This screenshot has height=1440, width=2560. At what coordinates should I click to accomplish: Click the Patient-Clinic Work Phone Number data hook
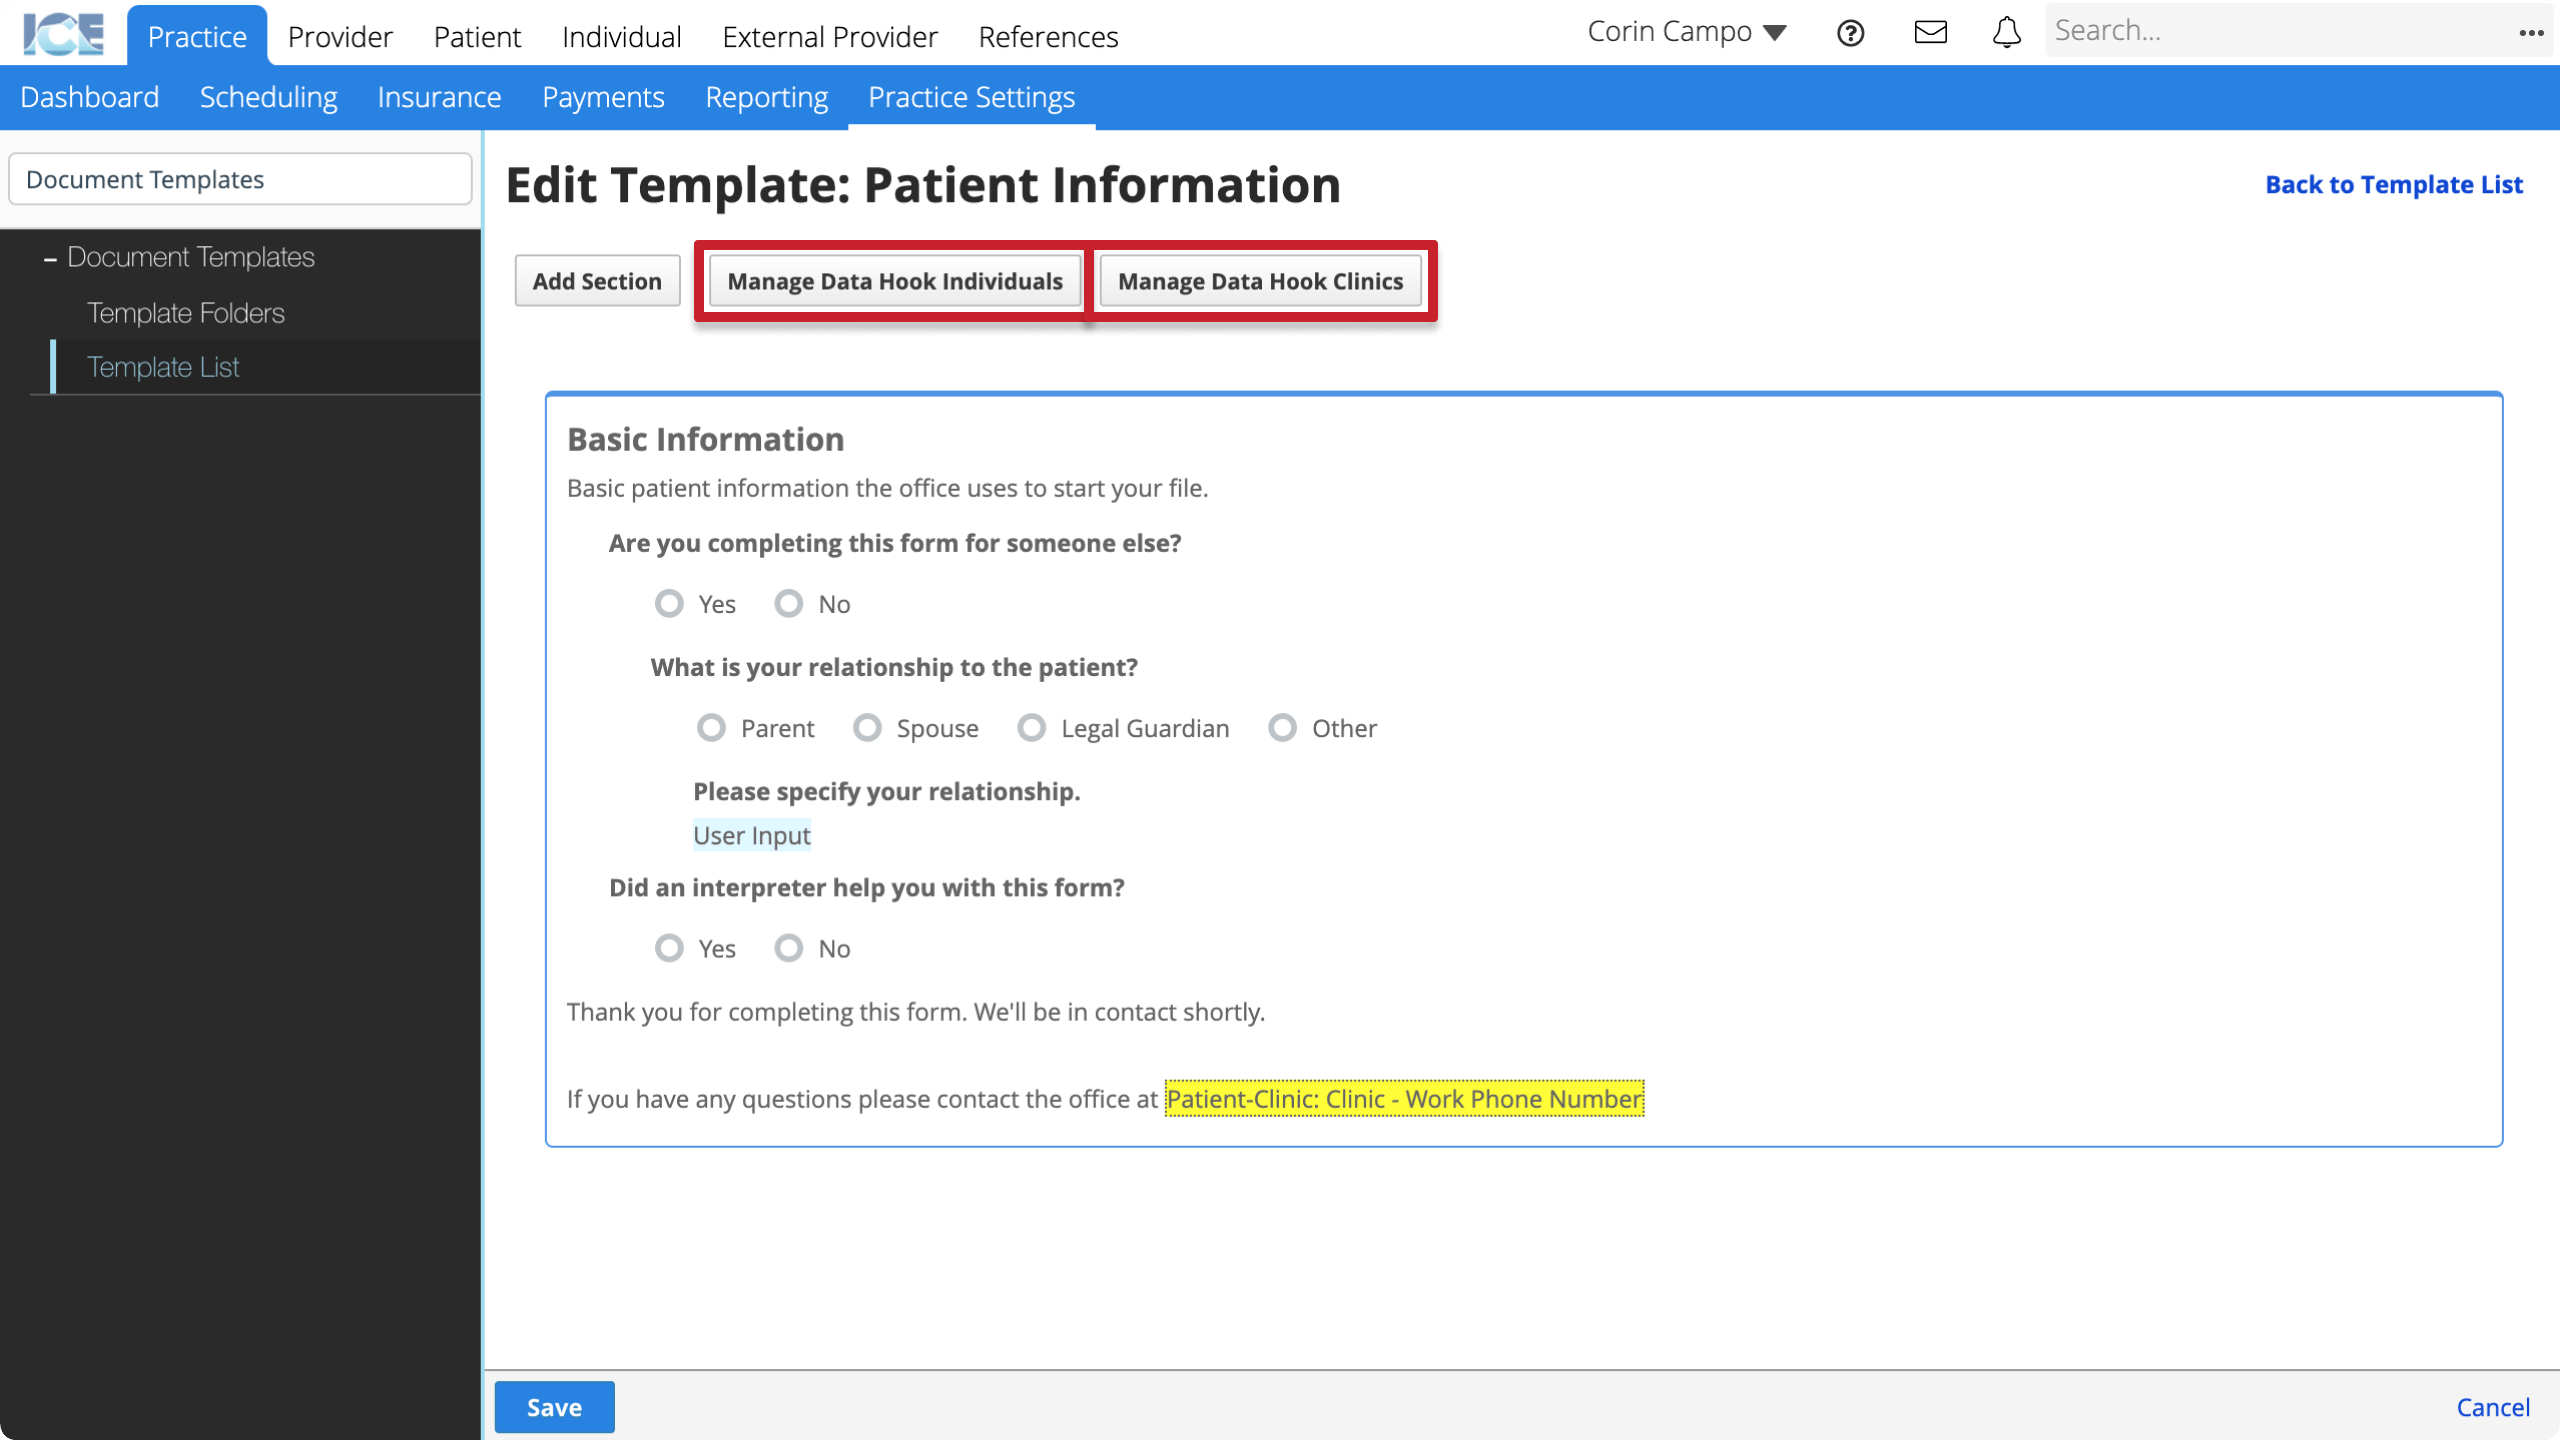pyautogui.click(x=1403, y=1099)
